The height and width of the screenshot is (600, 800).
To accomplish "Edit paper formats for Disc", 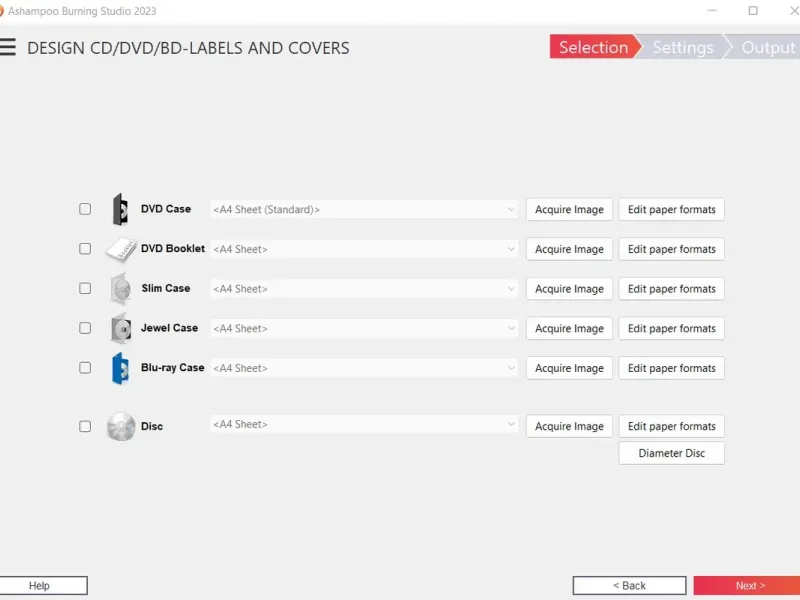I will point(672,427).
